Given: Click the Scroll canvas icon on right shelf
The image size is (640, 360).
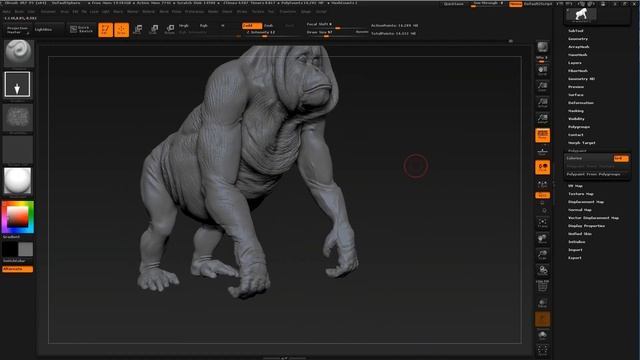Looking at the screenshot, I should (542, 71).
